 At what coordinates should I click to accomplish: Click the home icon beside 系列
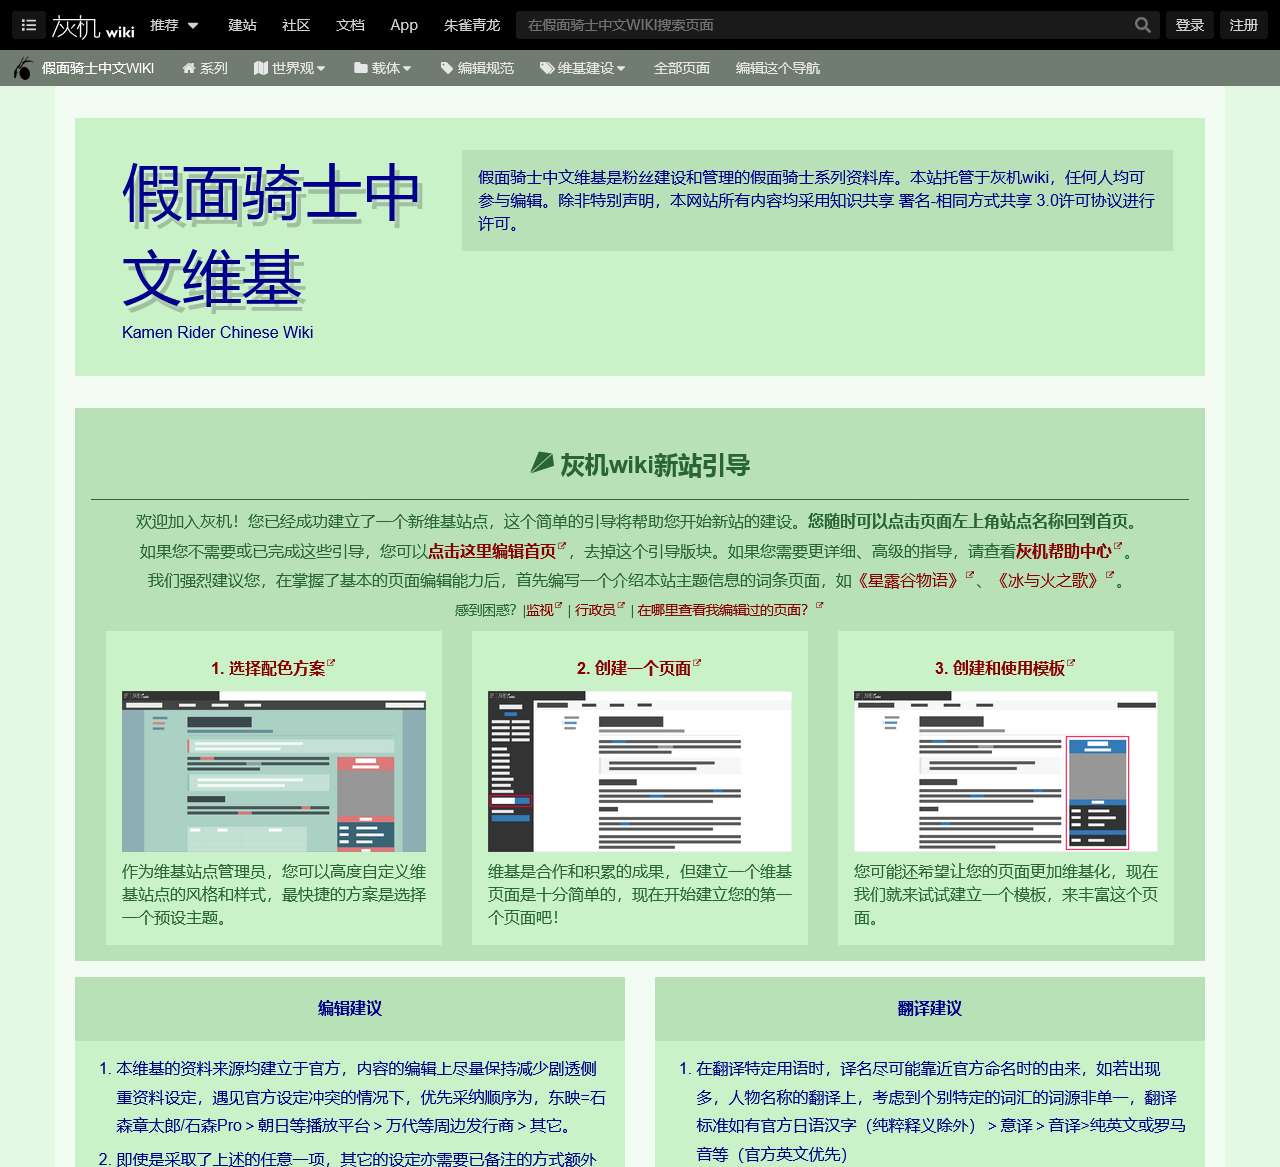coord(189,68)
